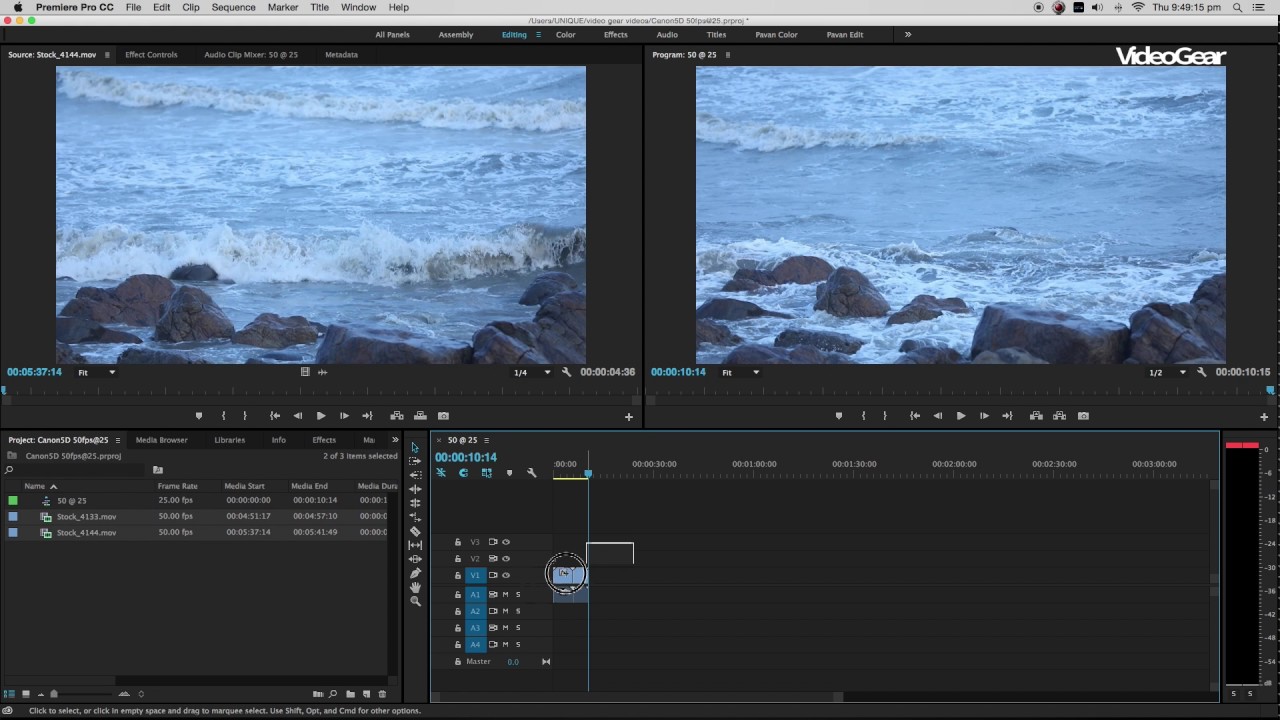
Task: Show overflow workspaces chevron
Action: click(x=908, y=34)
